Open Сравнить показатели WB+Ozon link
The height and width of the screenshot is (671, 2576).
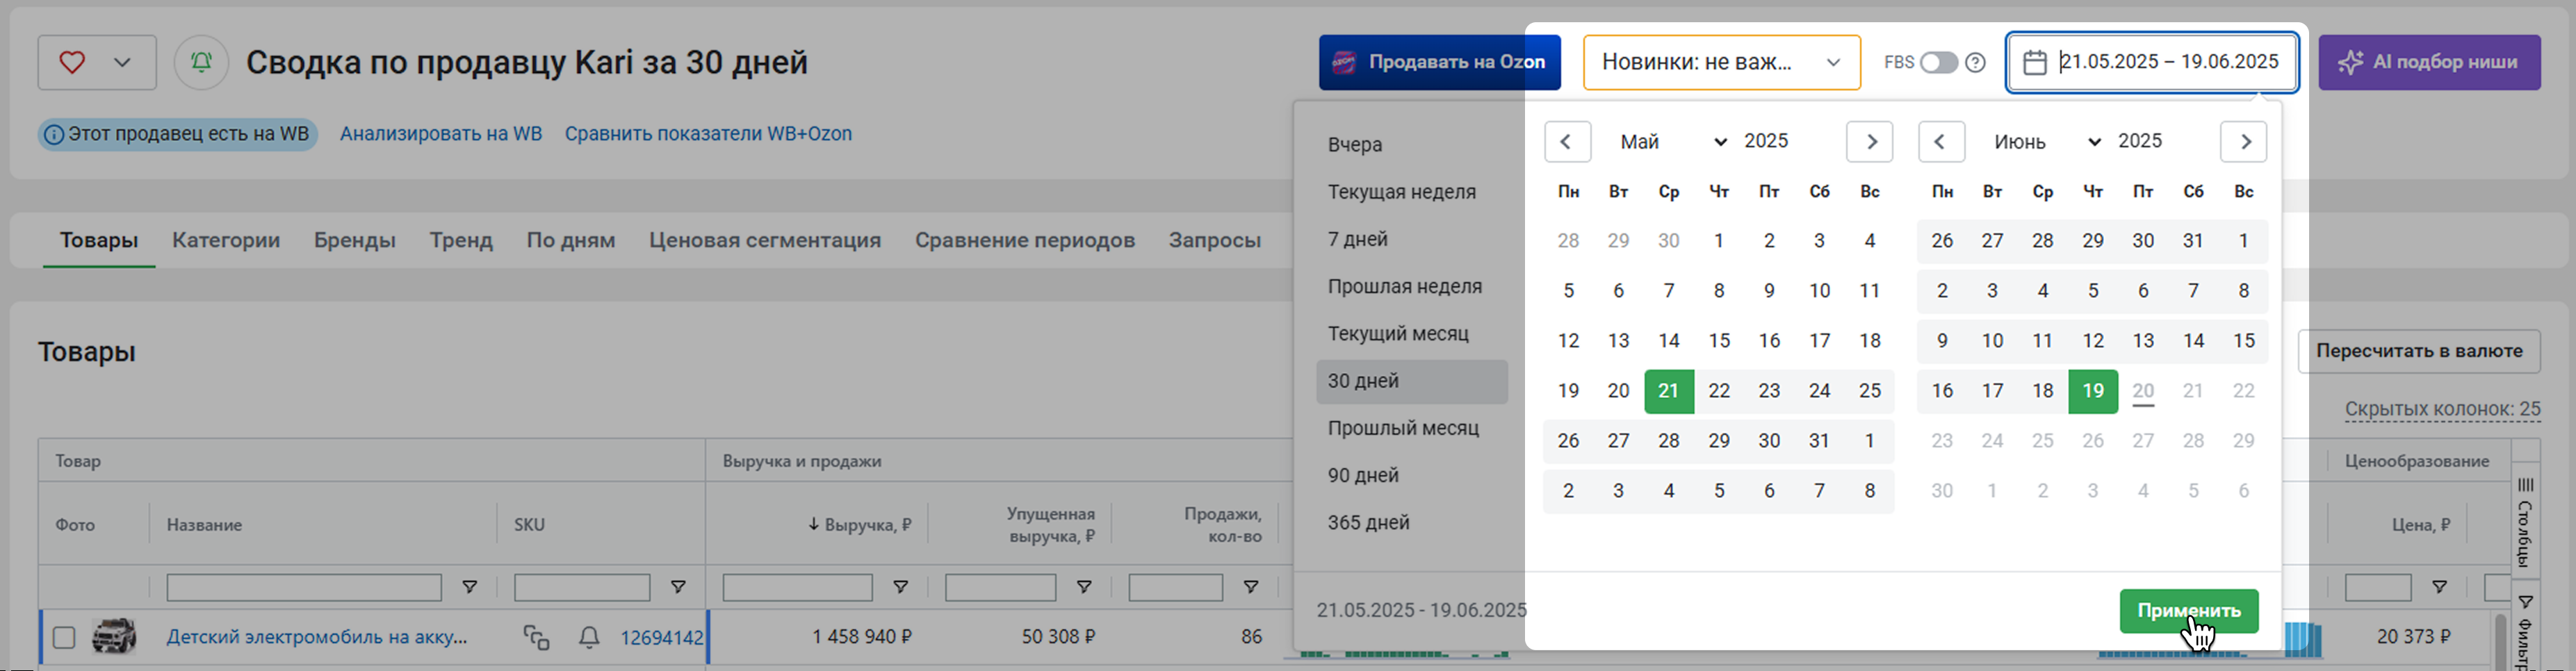tap(708, 134)
